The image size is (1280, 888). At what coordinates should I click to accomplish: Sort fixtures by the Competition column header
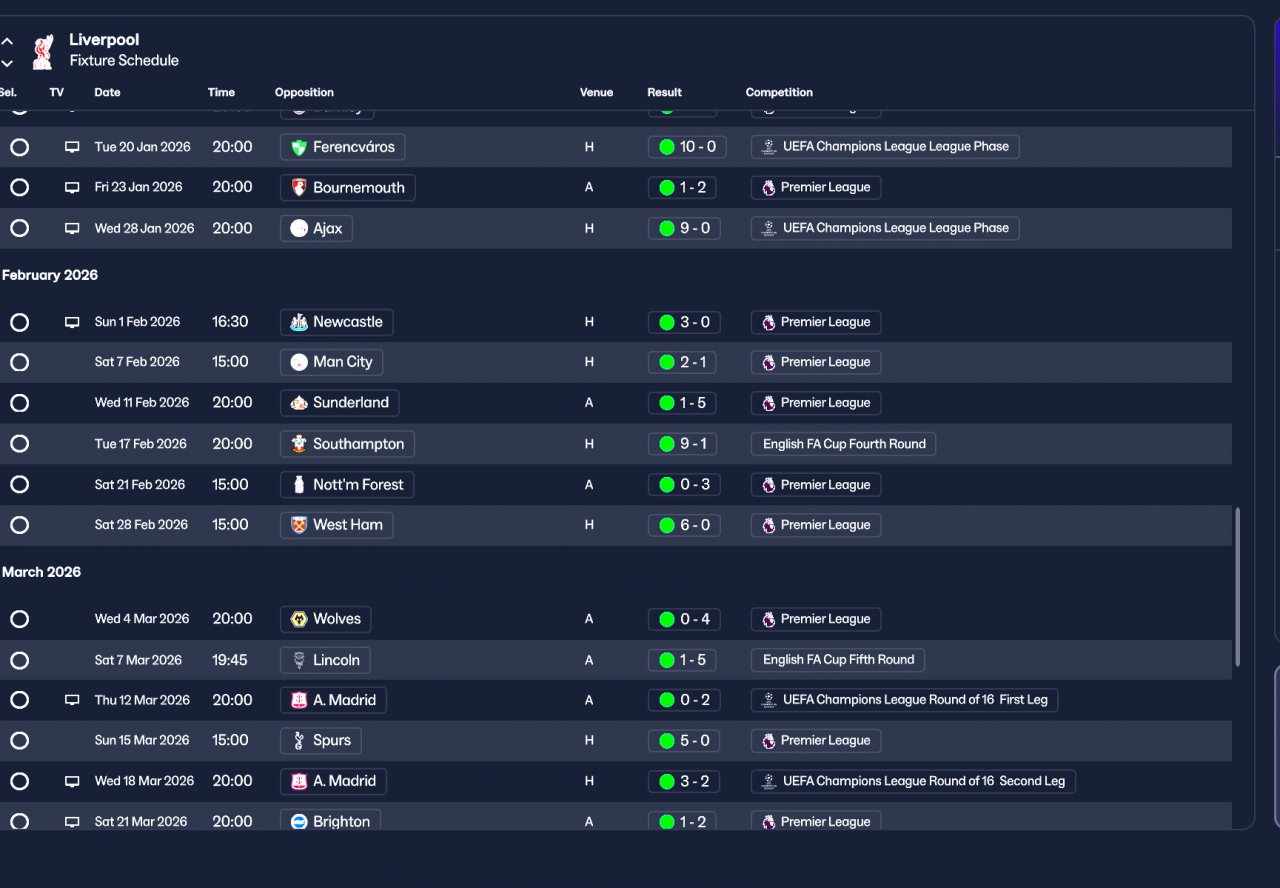[x=779, y=92]
